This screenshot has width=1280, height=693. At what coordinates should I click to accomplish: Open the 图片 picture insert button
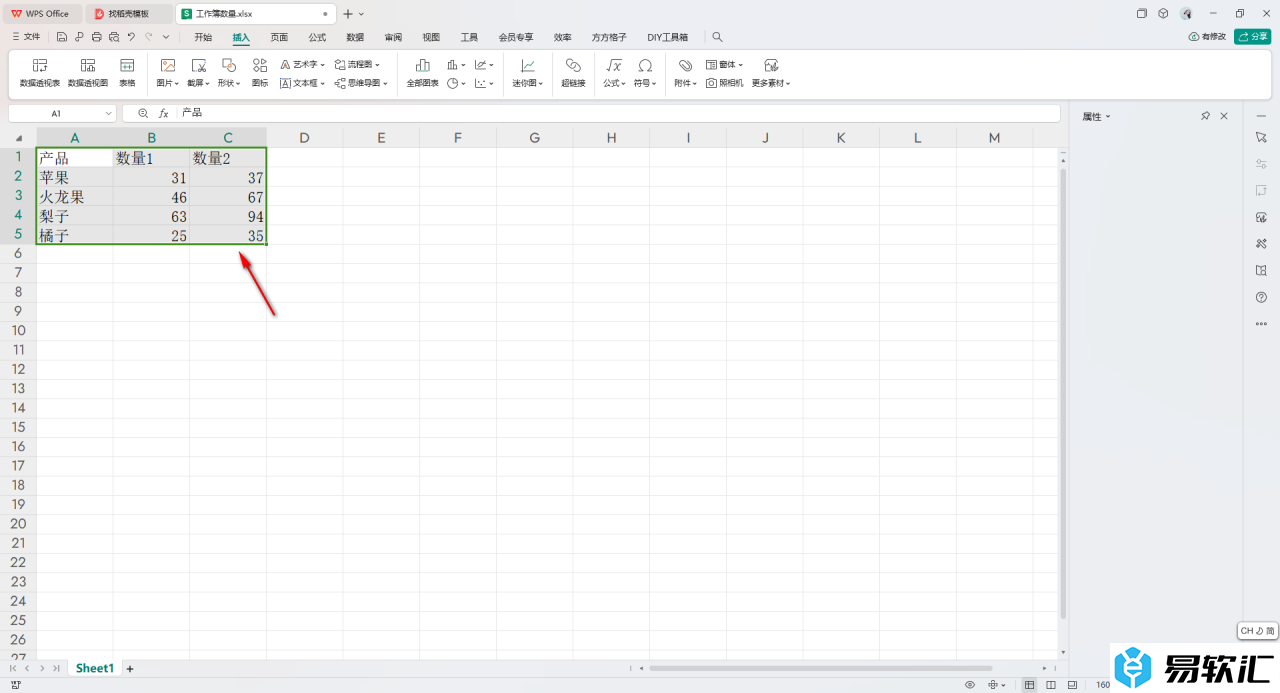pos(168,72)
